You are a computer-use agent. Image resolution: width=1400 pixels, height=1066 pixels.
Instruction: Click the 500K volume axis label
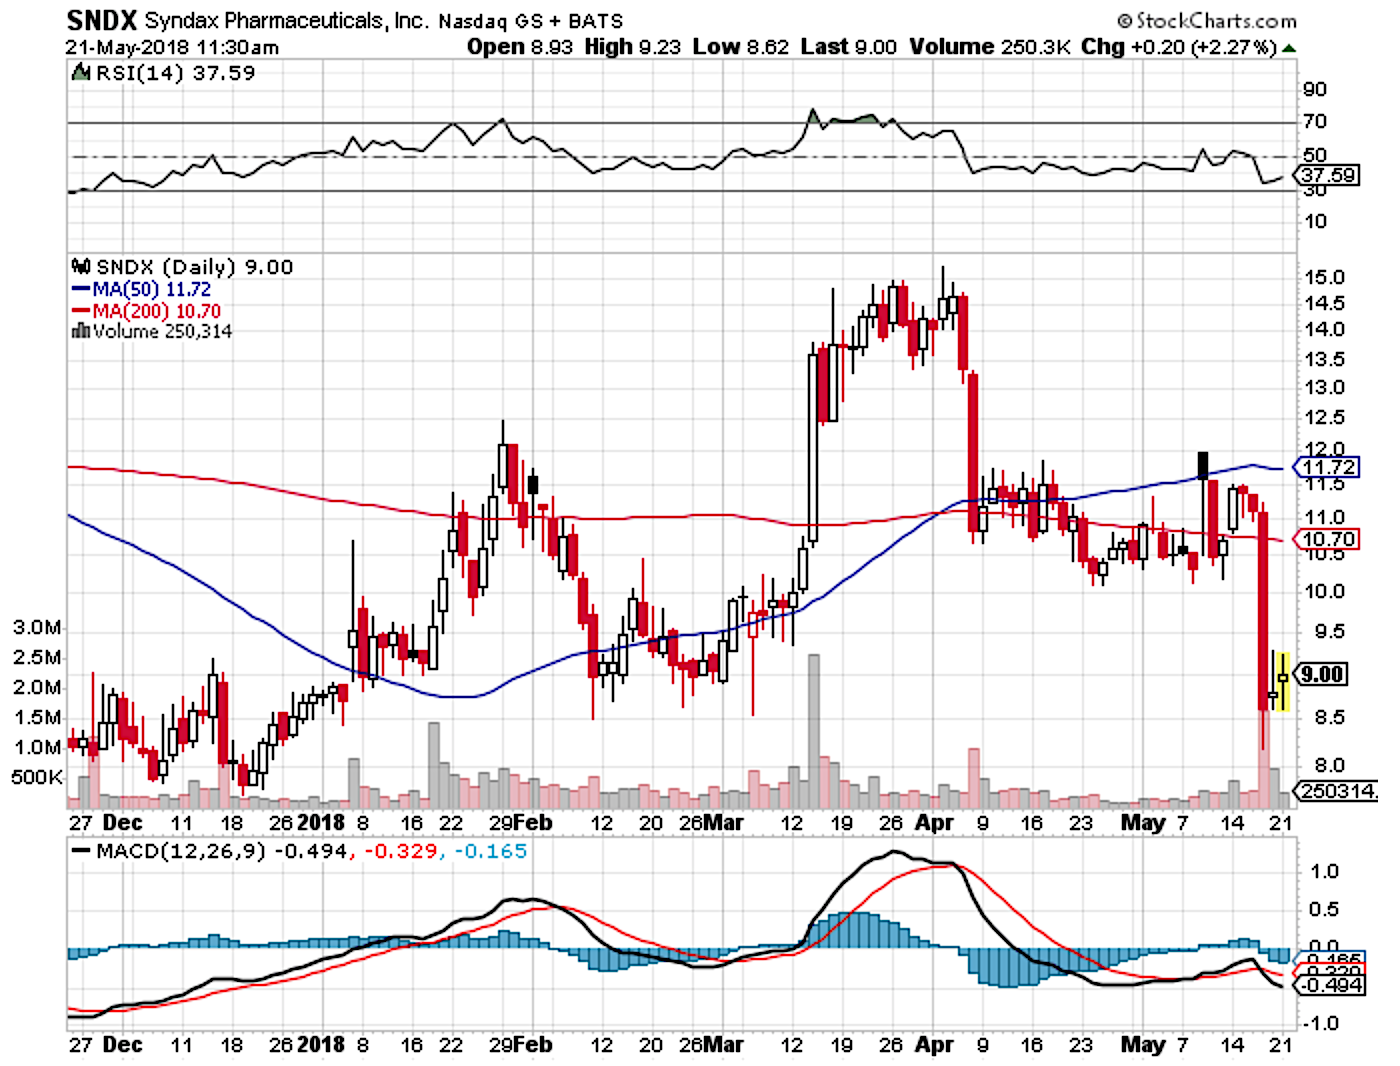(x=37, y=777)
